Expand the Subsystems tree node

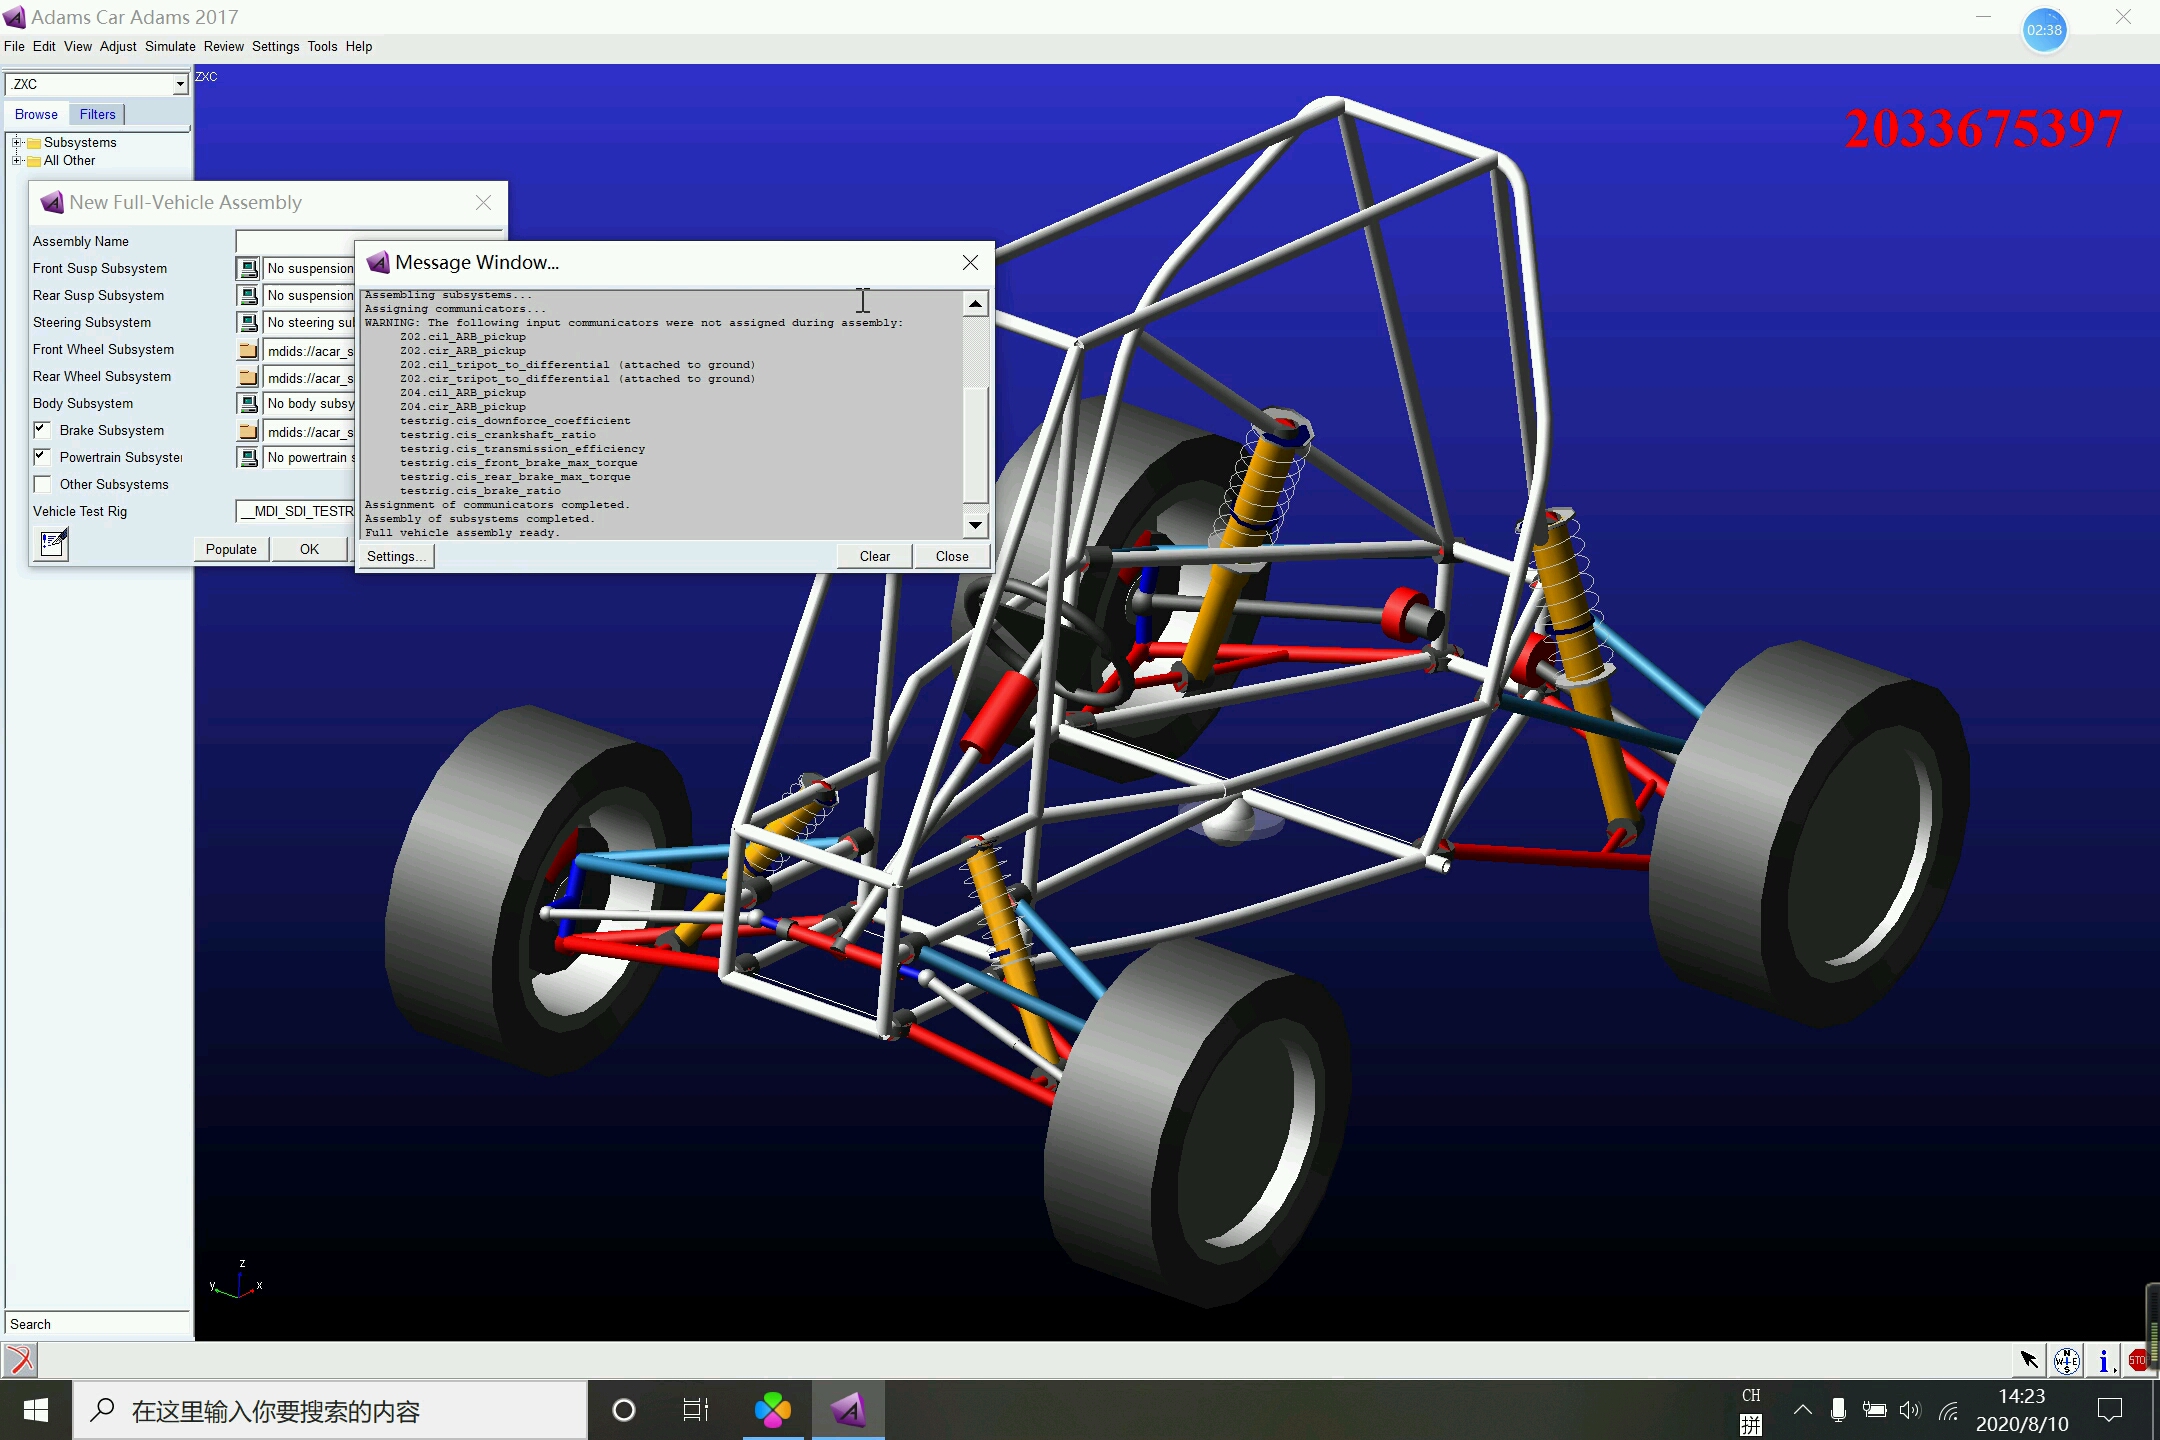pos(17,142)
